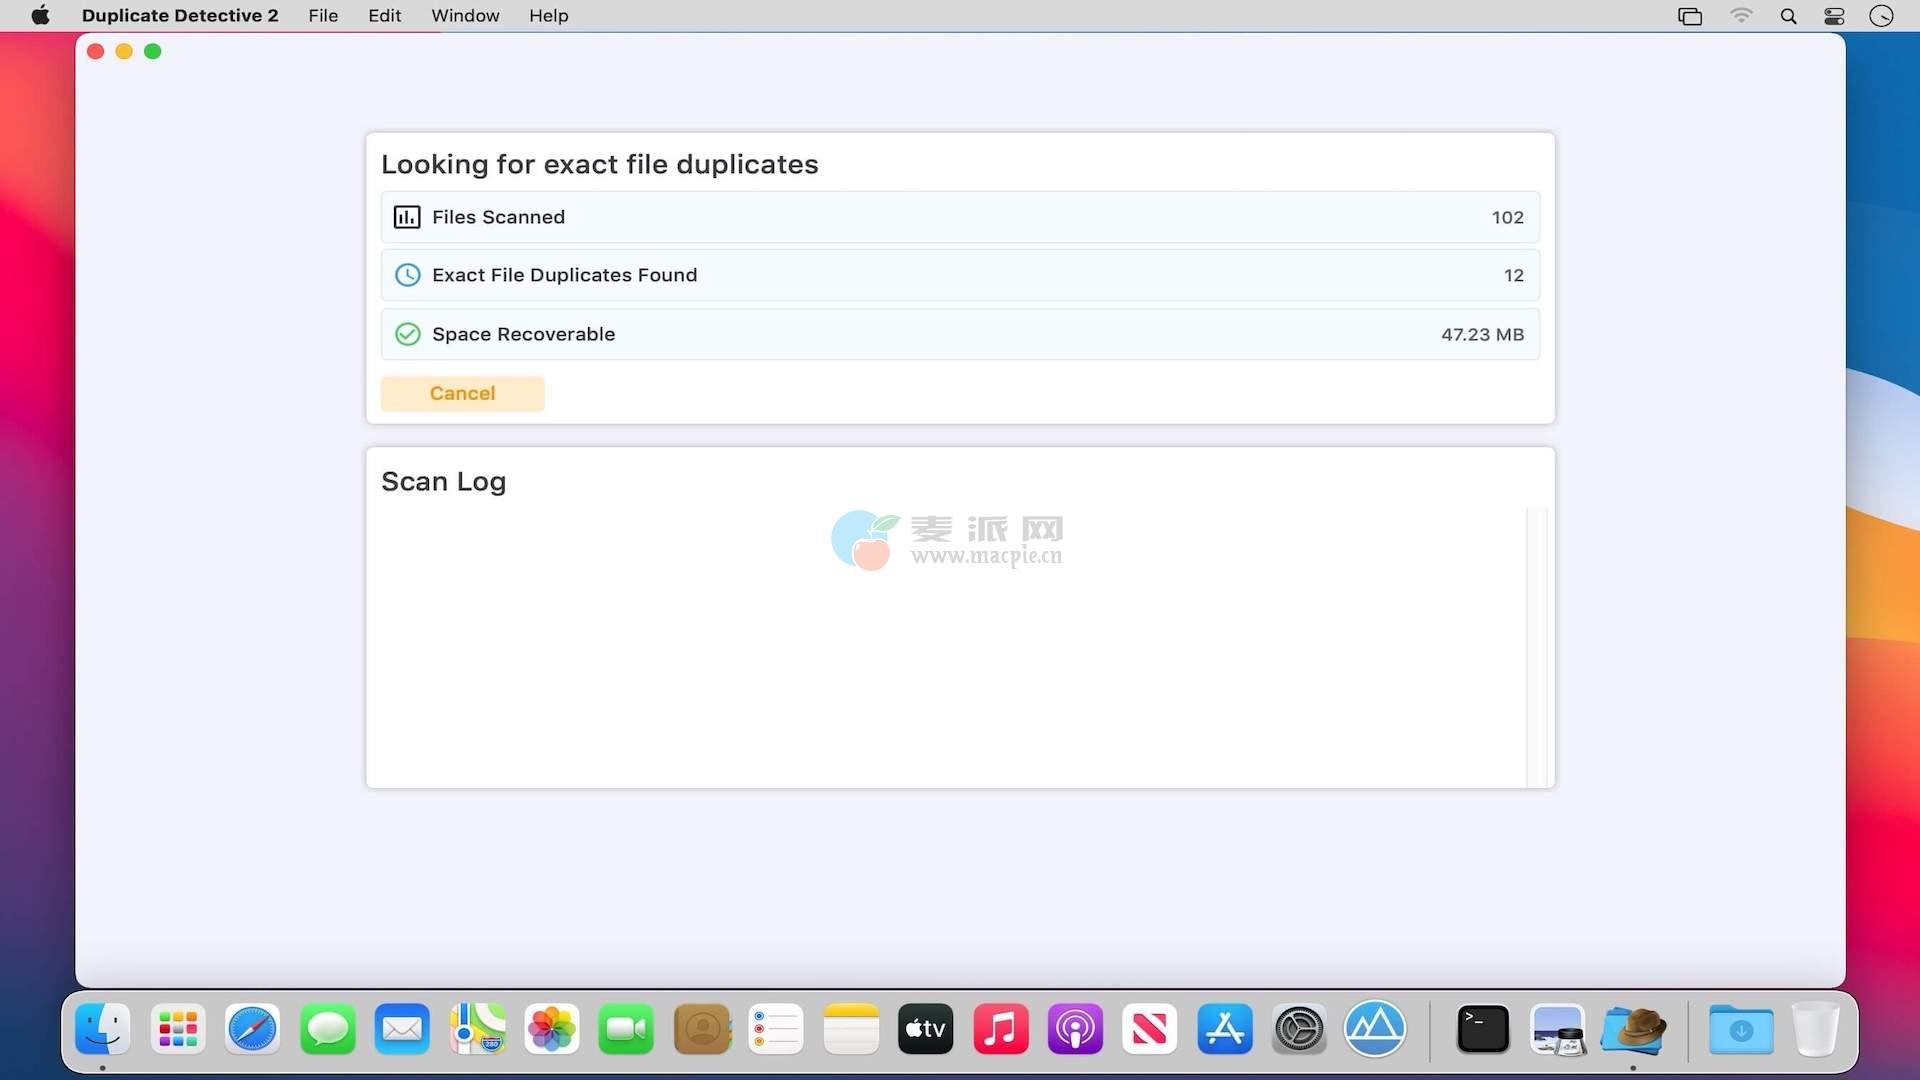The image size is (1920, 1080).
Task: Click the Files Scanned row
Action: click(x=960, y=217)
